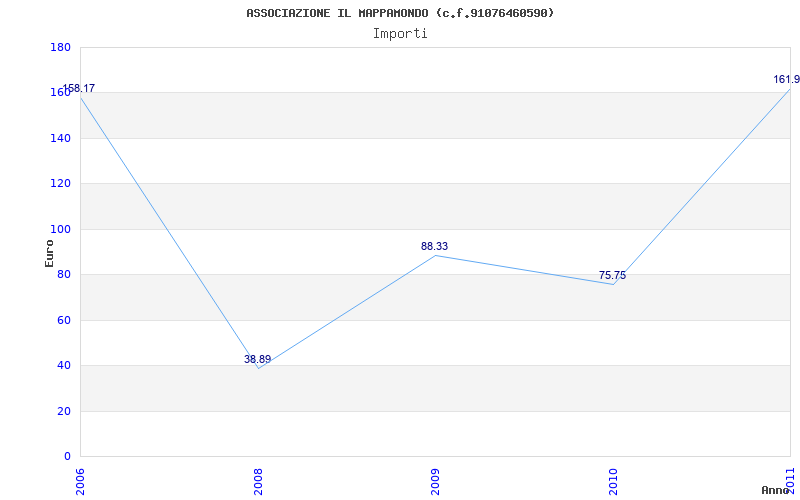Click the 100 y-axis tick label

60,229
